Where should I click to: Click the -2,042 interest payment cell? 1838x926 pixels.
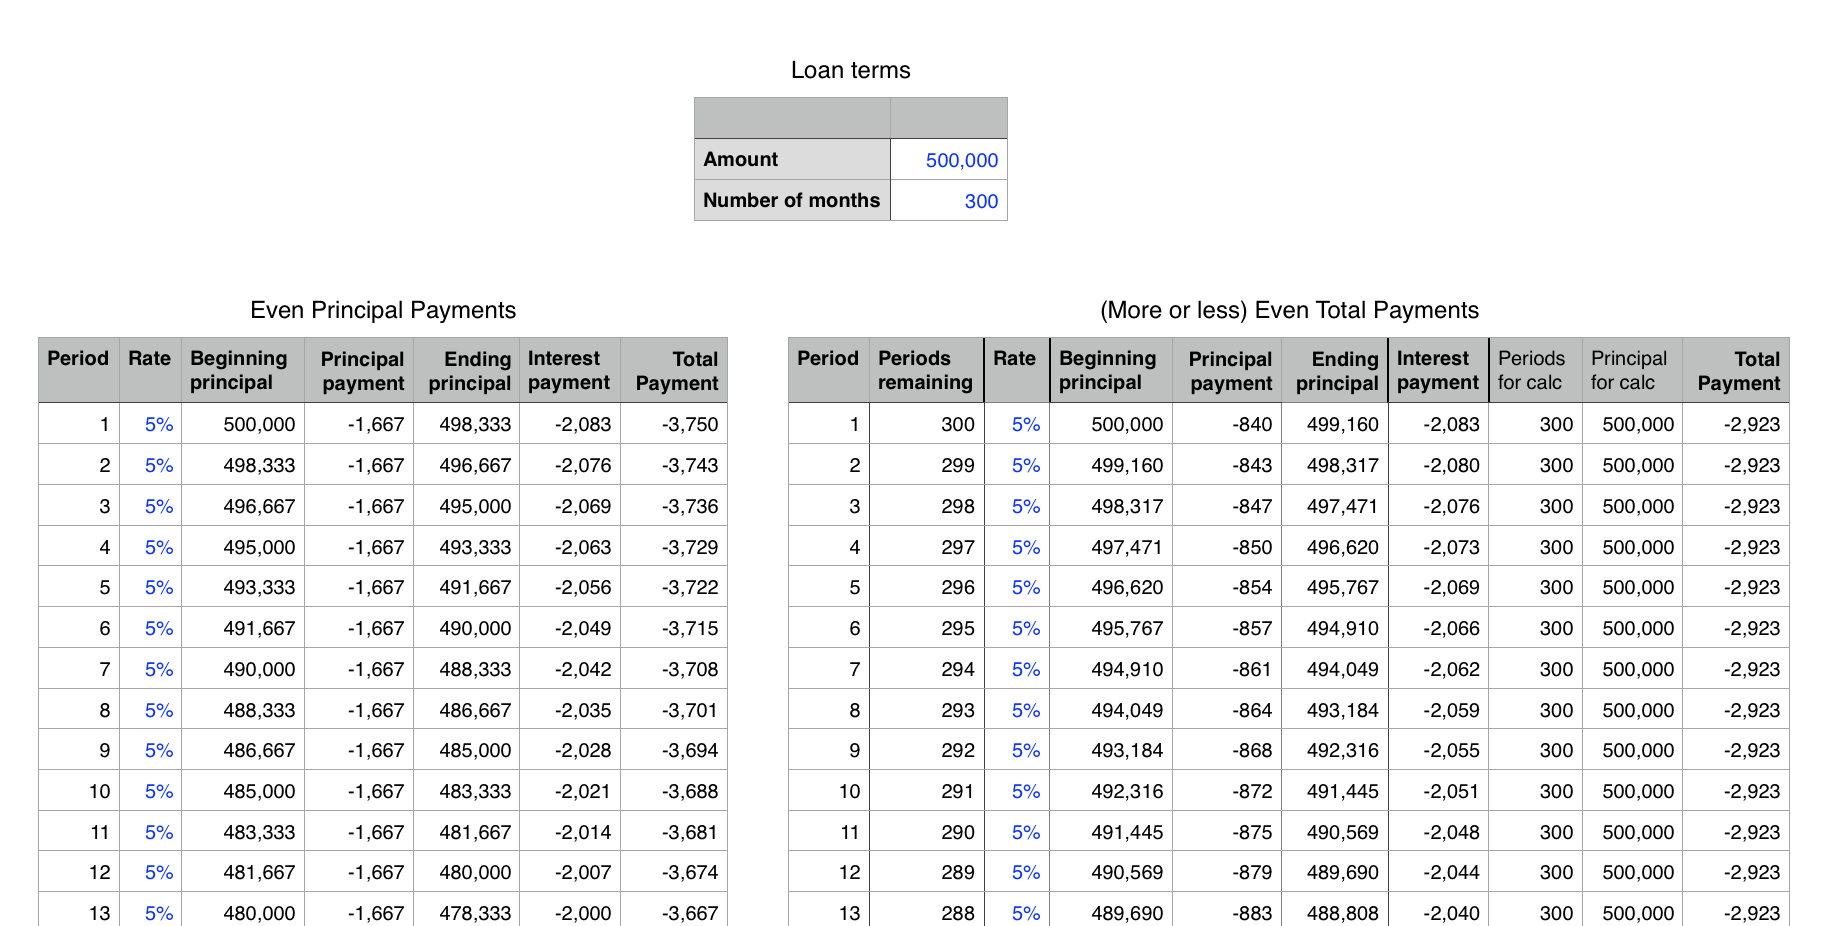tap(570, 669)
